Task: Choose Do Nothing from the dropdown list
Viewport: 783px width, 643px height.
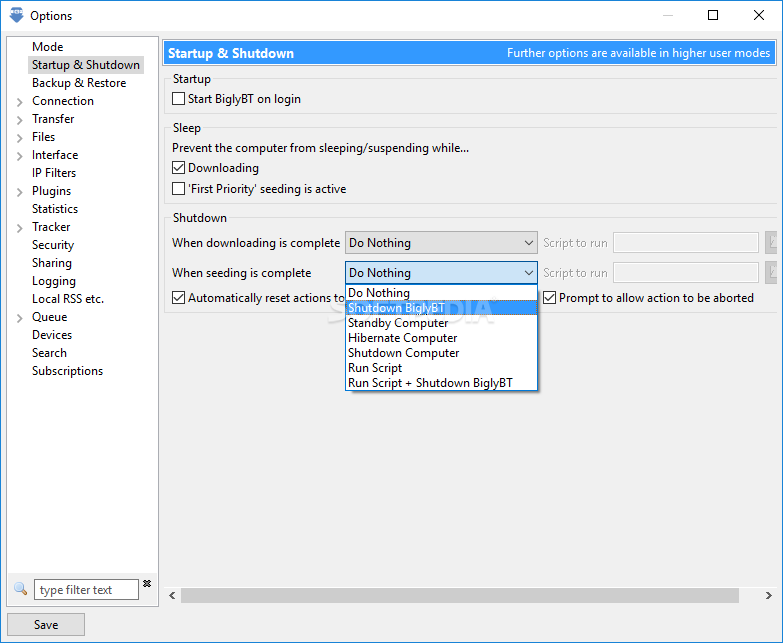Action: 441,293
